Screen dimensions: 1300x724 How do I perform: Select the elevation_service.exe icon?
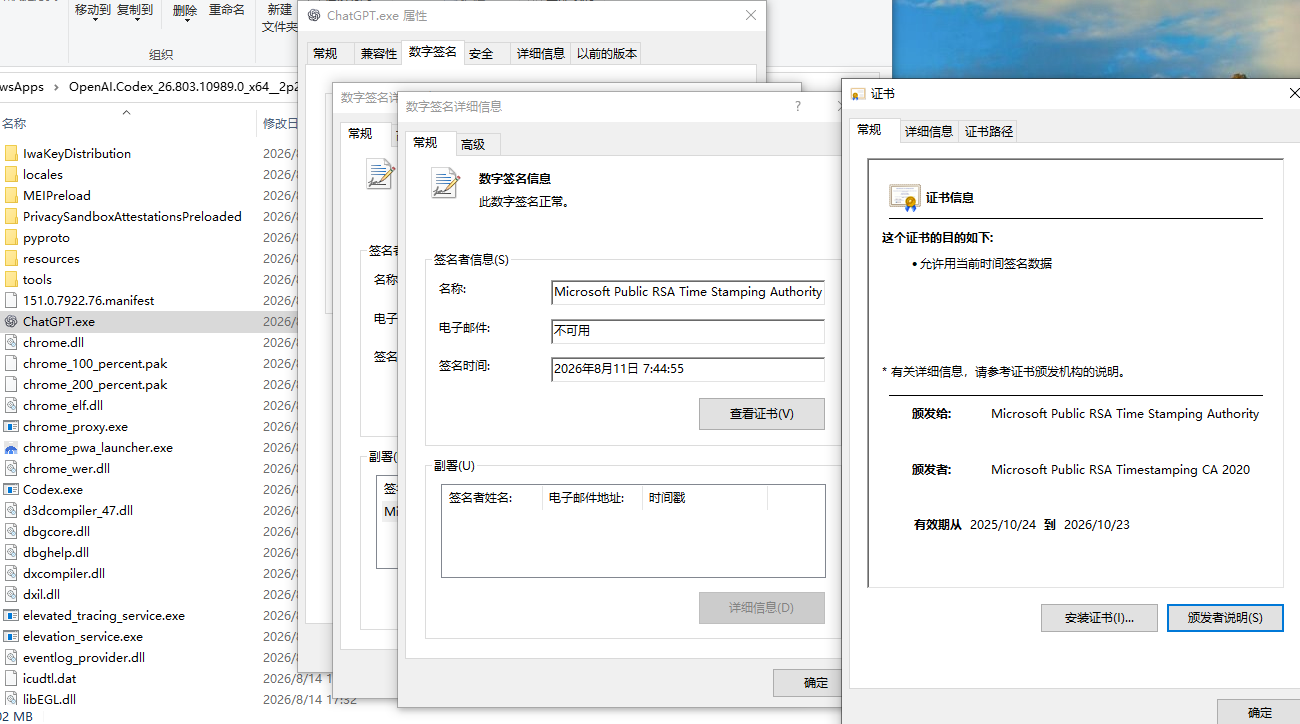pos(11,636)
